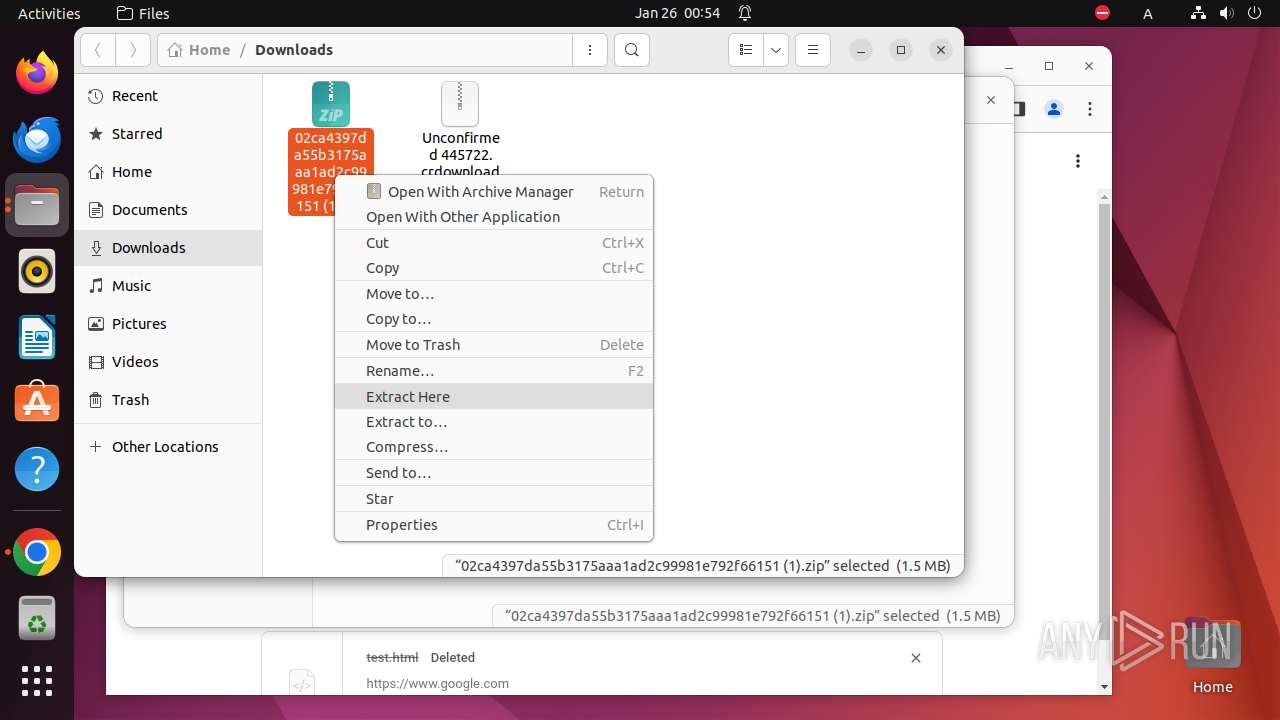Open Starred in the sidebar
The width and height of the screenshot is (1280, 720).
pyautogui.click(x=168, y=134)
